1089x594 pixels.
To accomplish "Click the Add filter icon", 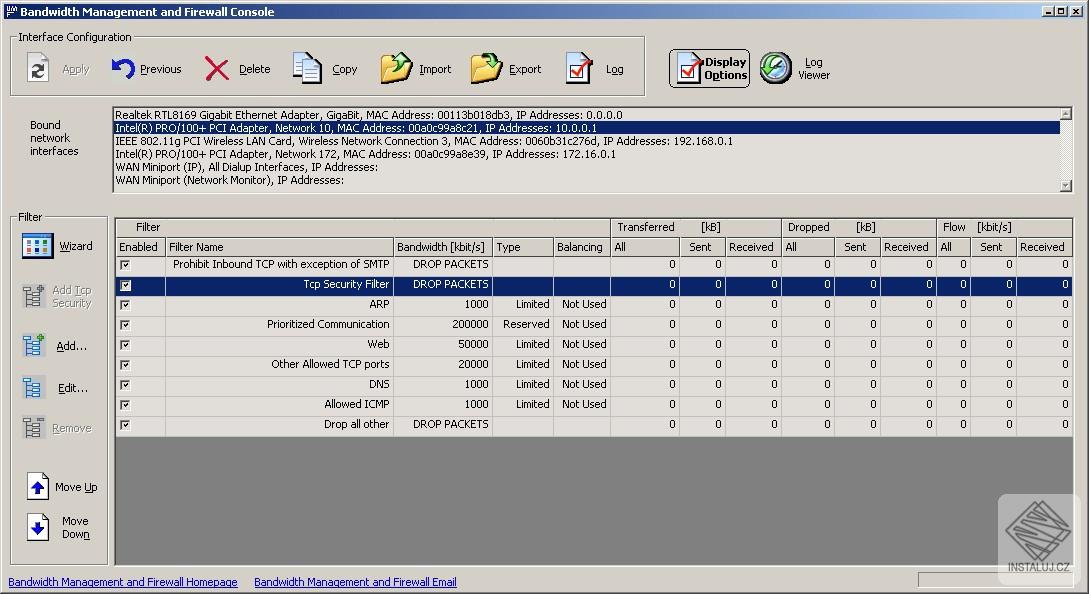I will (x=33, y=342).
